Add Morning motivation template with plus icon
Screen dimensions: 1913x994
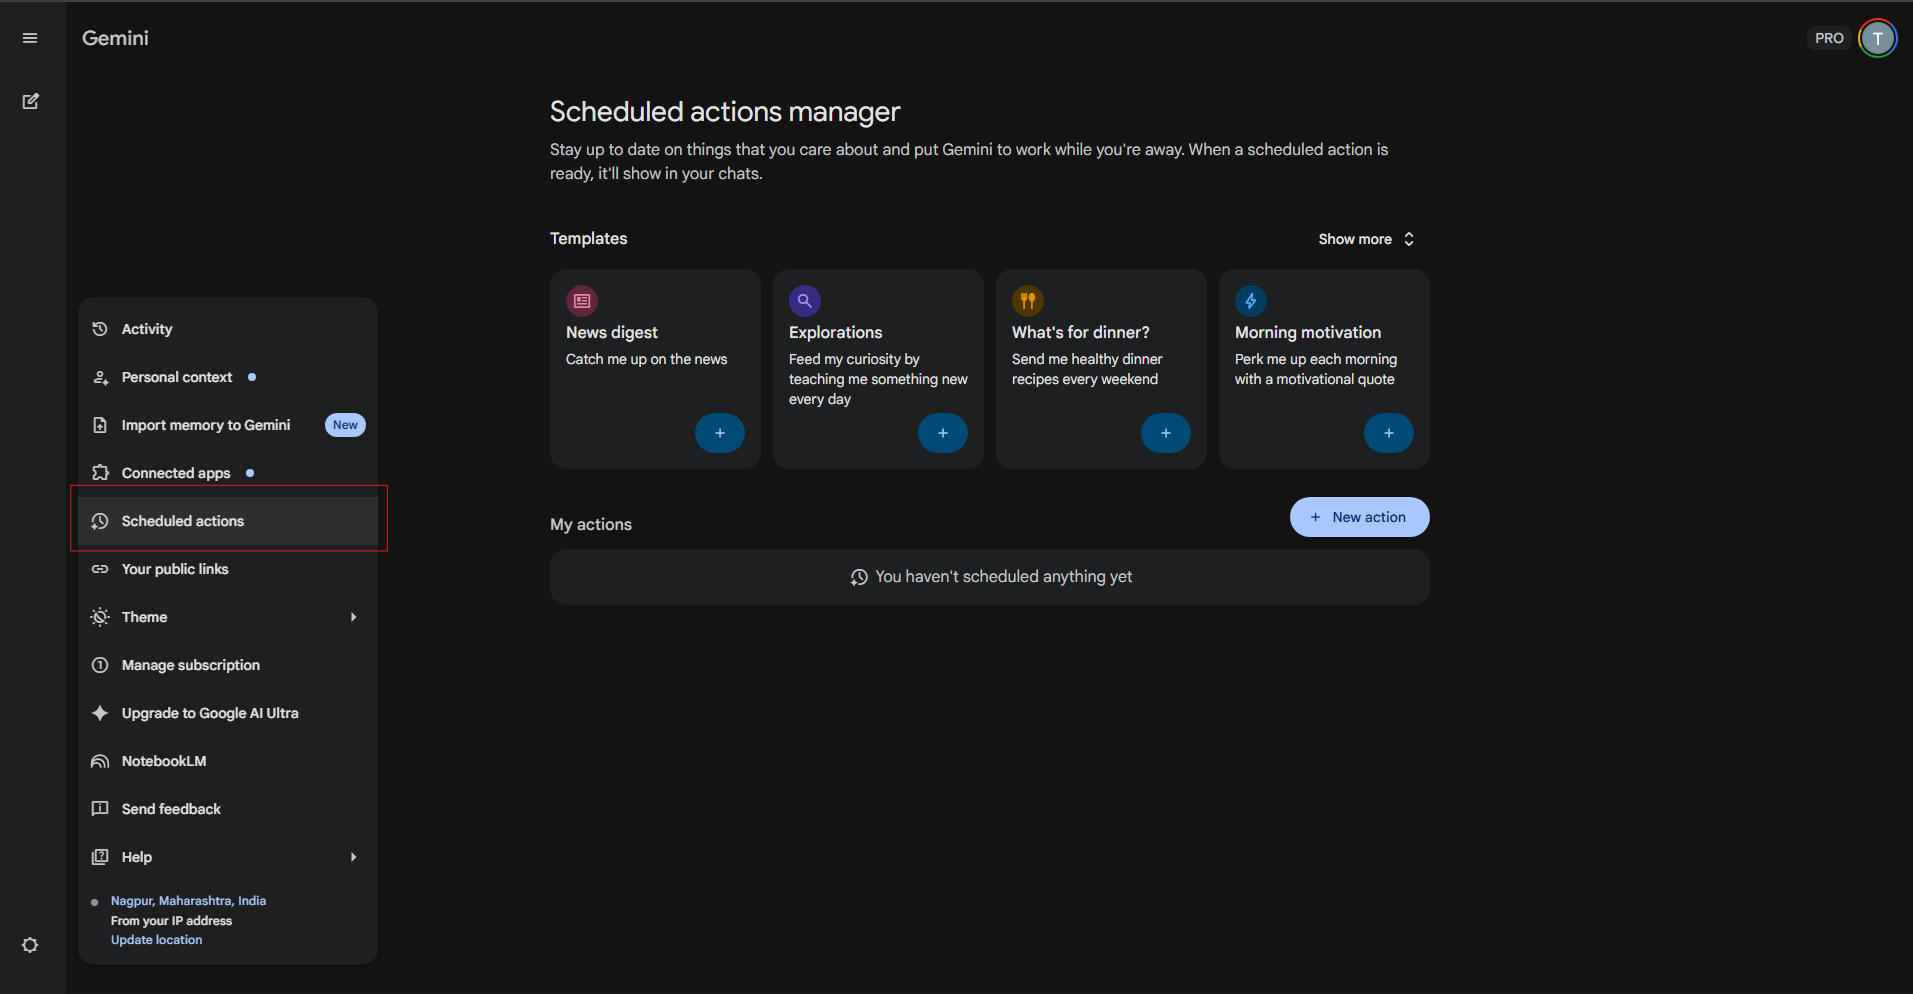(x=1389, y=433)
